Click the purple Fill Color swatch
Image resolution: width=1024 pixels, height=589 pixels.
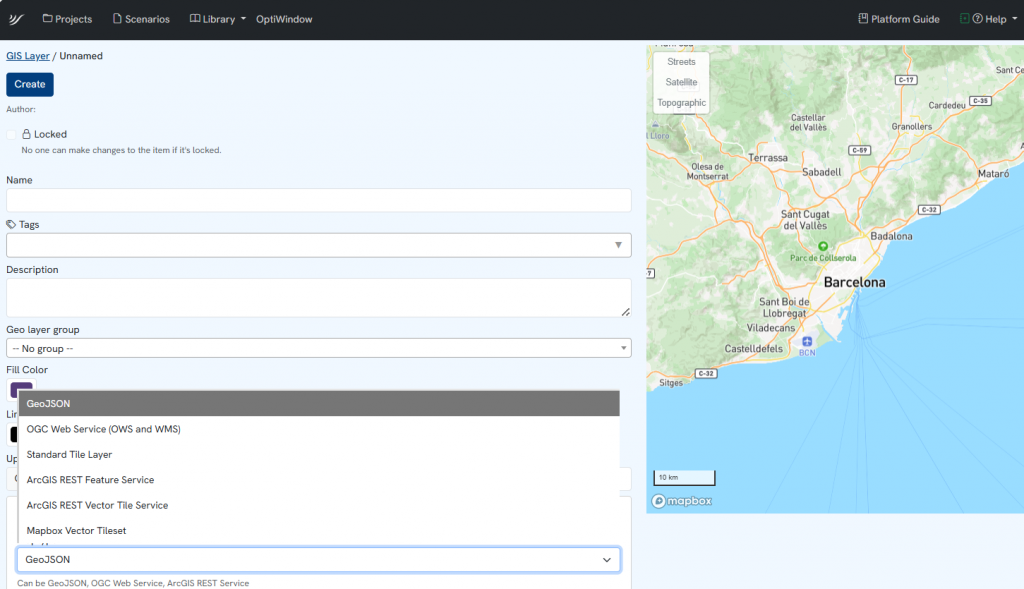(21, 388)
